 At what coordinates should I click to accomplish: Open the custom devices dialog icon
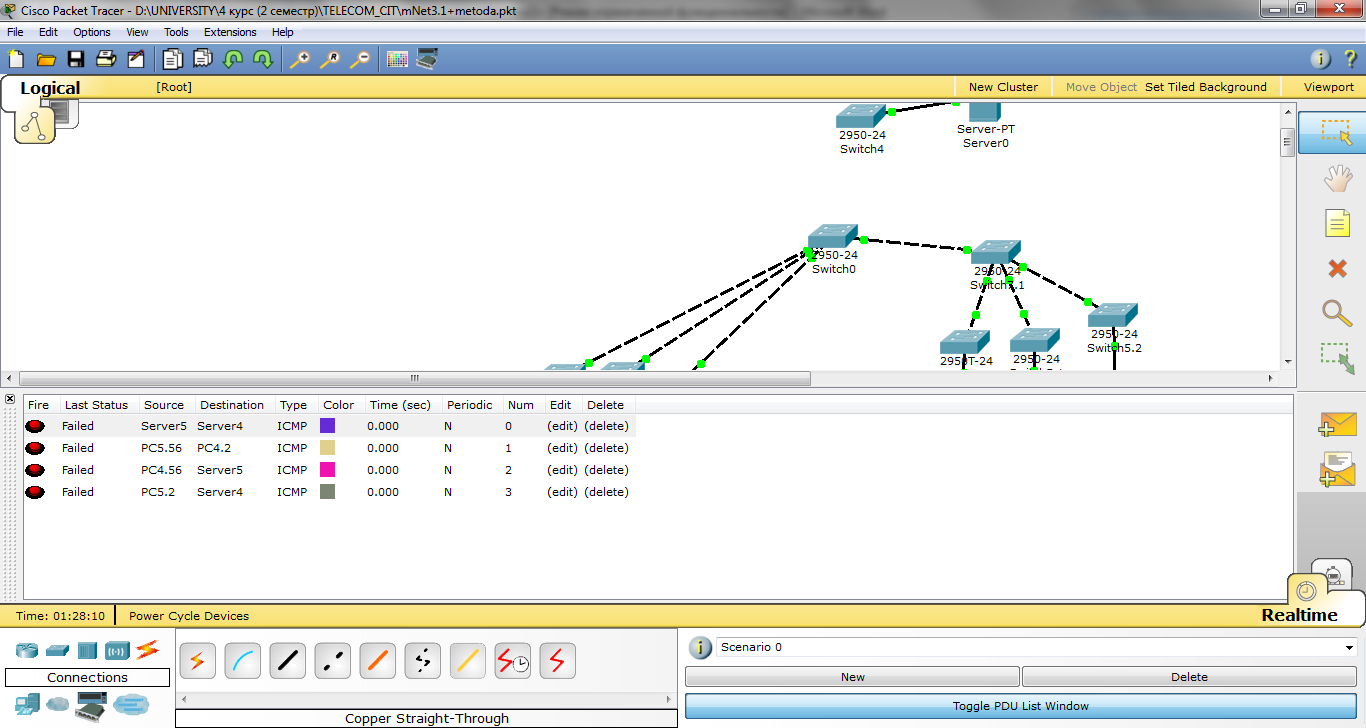[427, 59]
